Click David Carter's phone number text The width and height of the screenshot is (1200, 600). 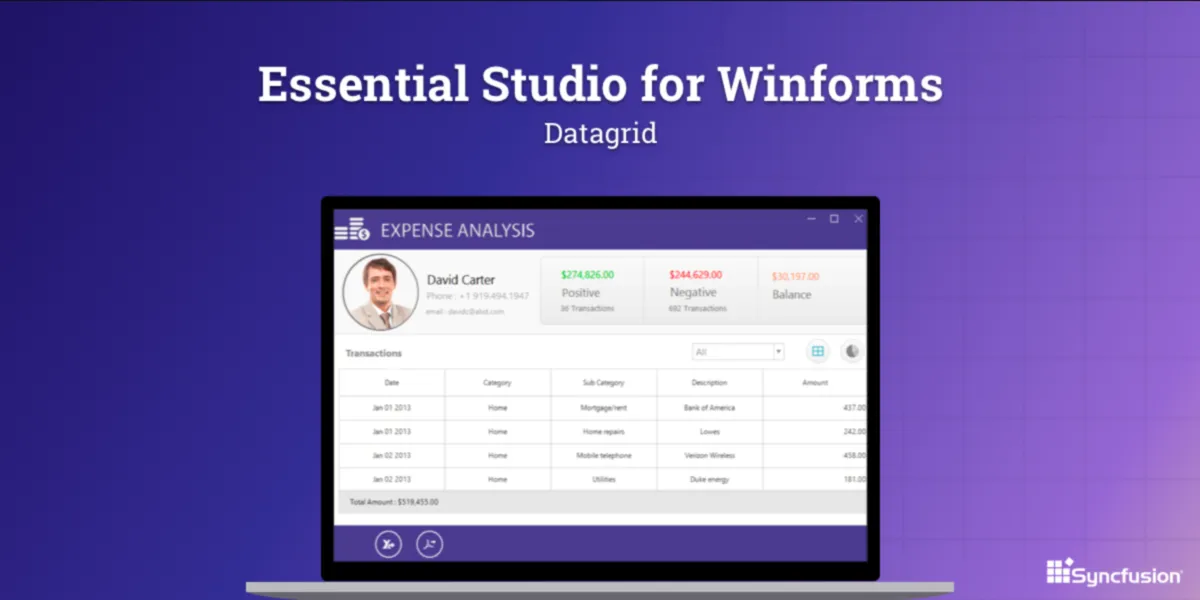tap(478, 296)
